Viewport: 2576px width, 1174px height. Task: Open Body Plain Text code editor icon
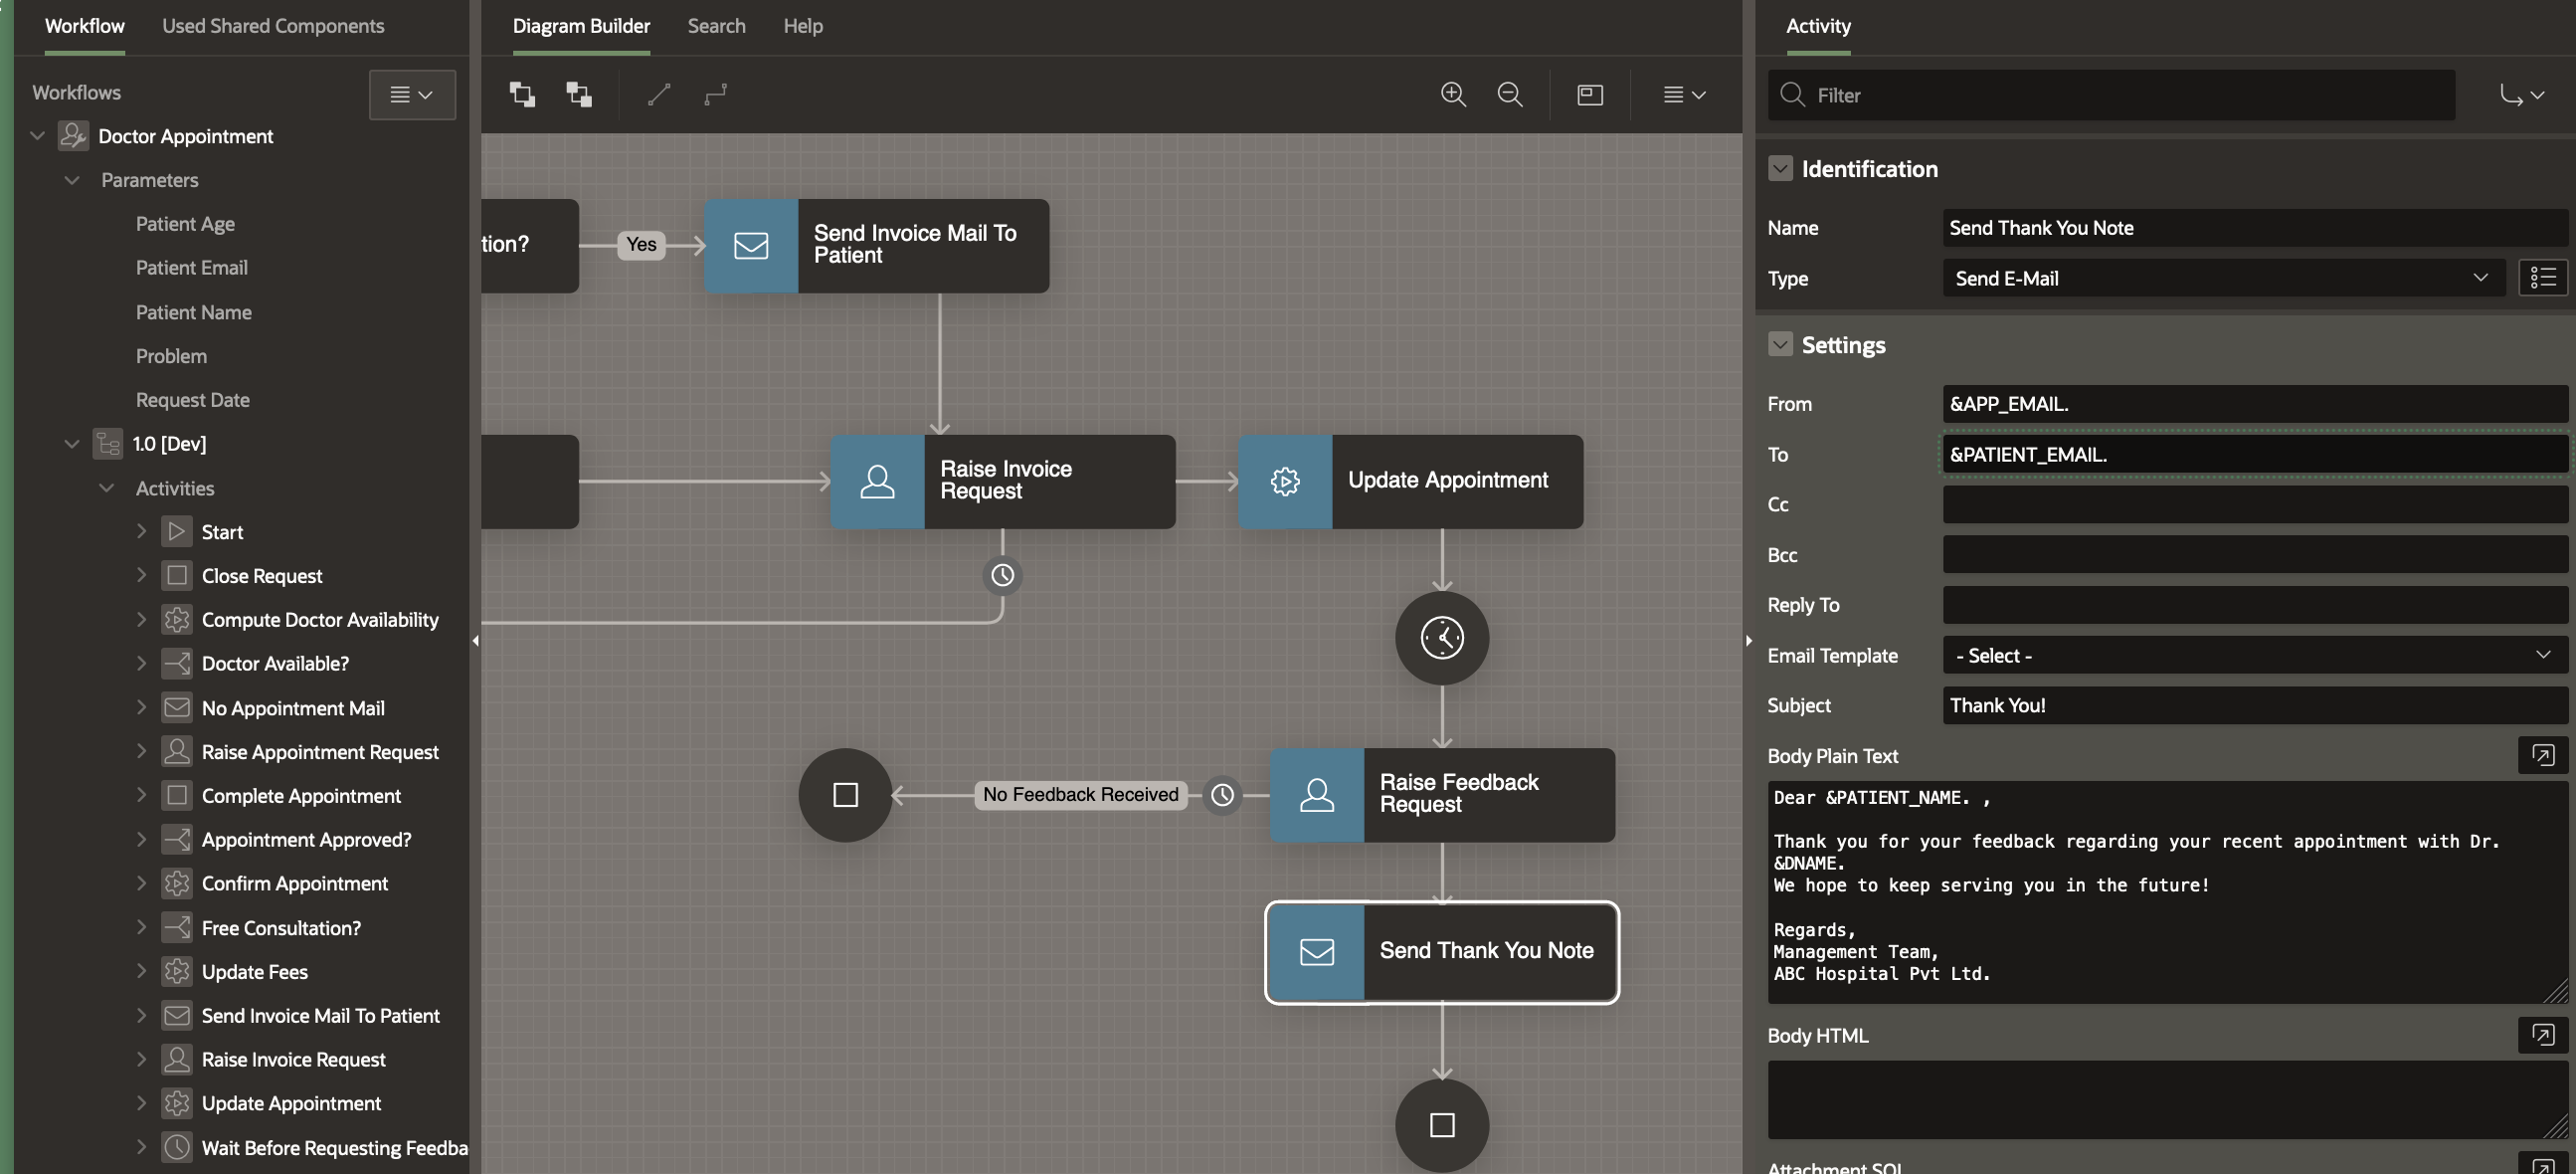coord(2542,755)
